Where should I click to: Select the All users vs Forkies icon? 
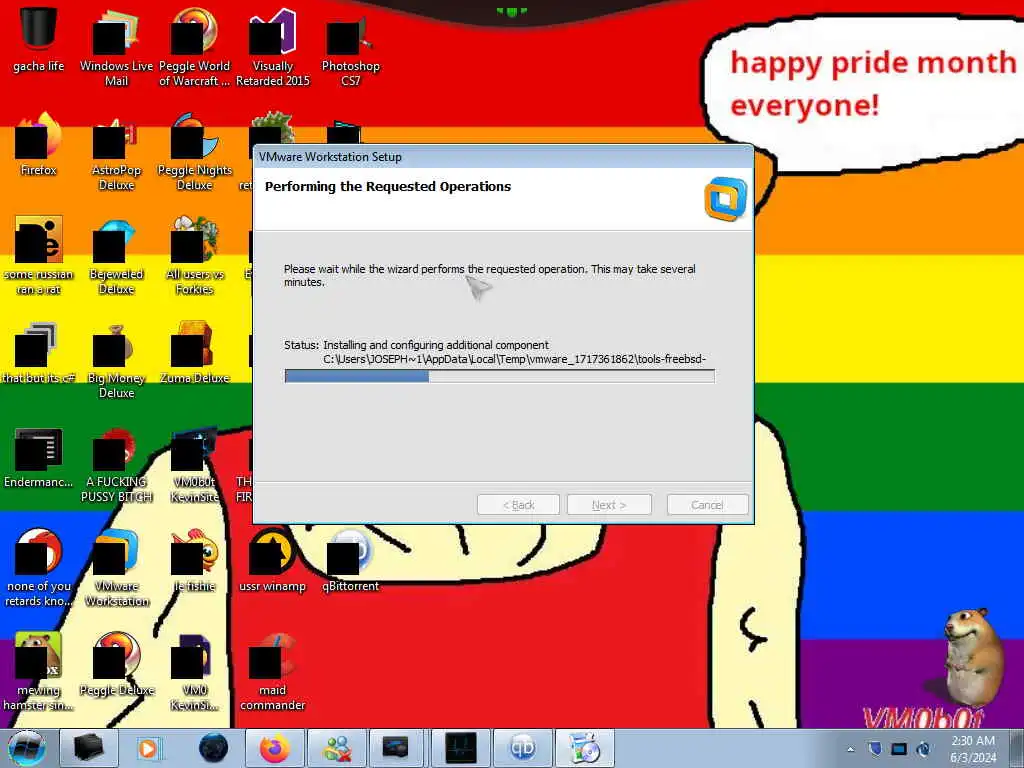tap(195, 255)
